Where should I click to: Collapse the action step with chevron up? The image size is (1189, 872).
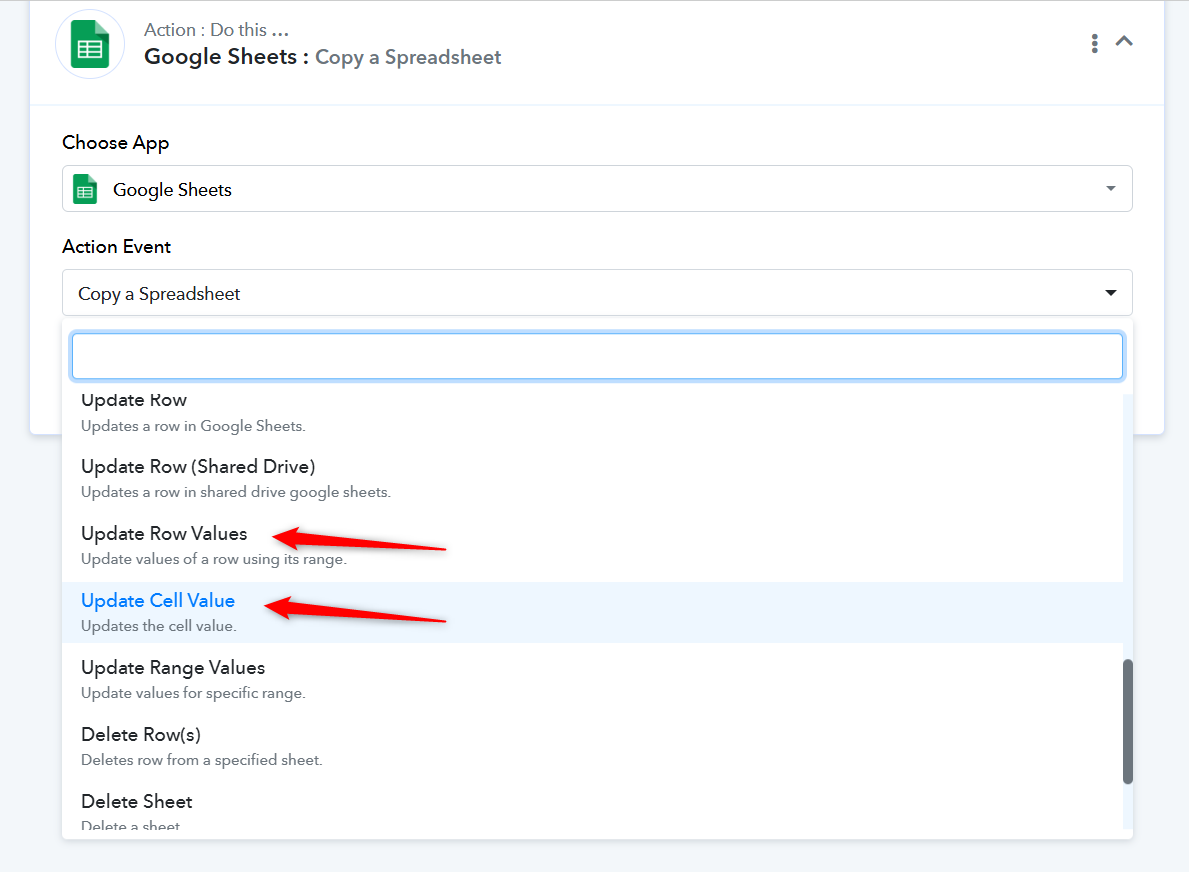[1124, 42]
